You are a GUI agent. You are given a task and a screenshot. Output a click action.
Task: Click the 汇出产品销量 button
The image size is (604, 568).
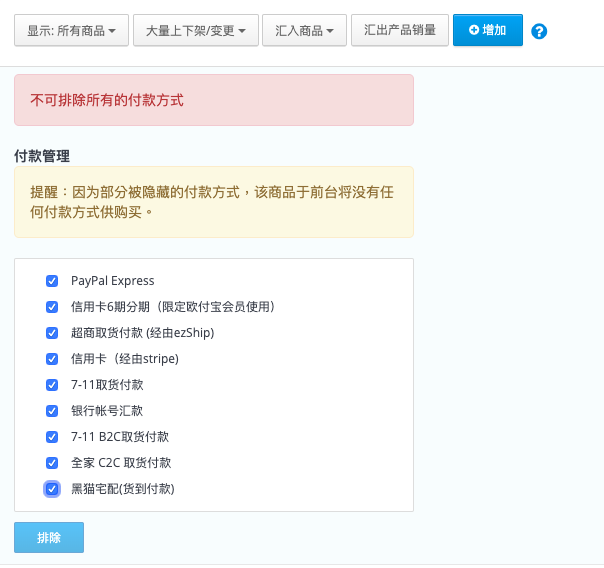coord(400,30)
